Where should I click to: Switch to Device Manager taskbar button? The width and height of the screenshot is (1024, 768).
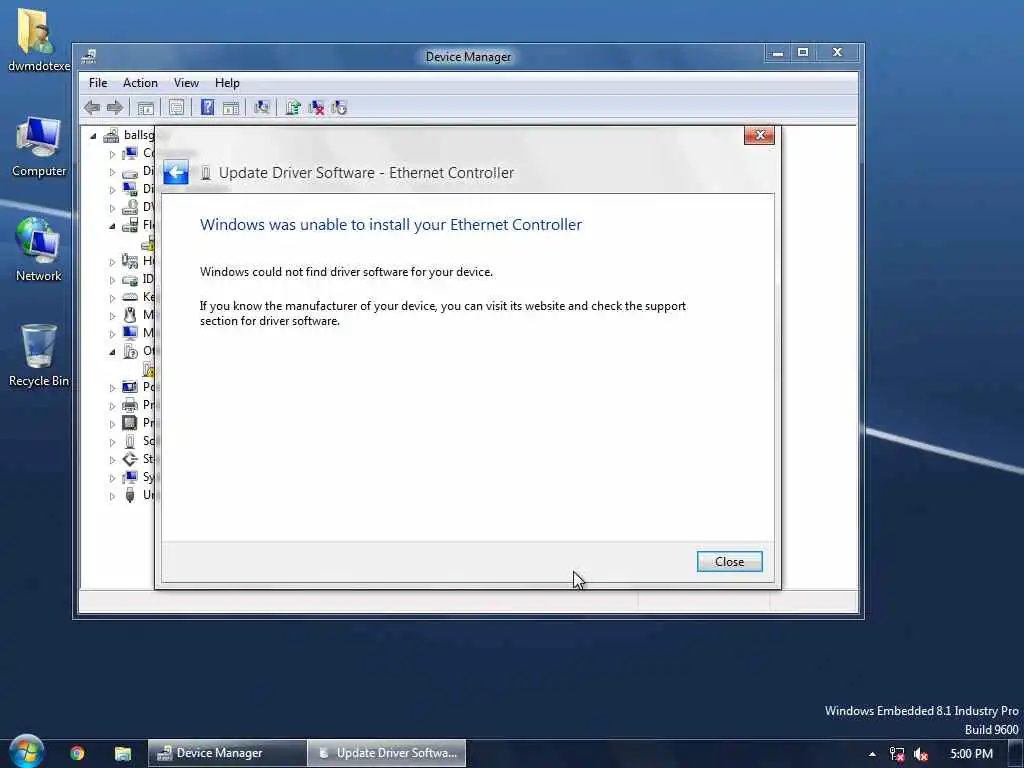click(227, 753)
